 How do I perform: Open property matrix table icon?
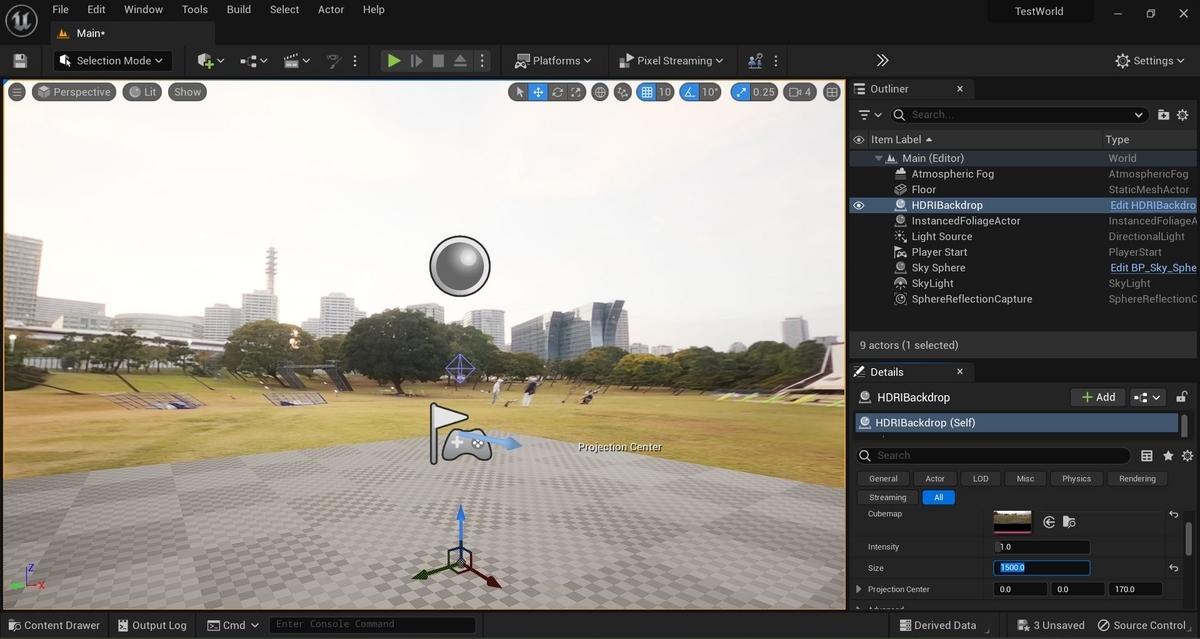pyautogui.click(x=1147, y=455)
